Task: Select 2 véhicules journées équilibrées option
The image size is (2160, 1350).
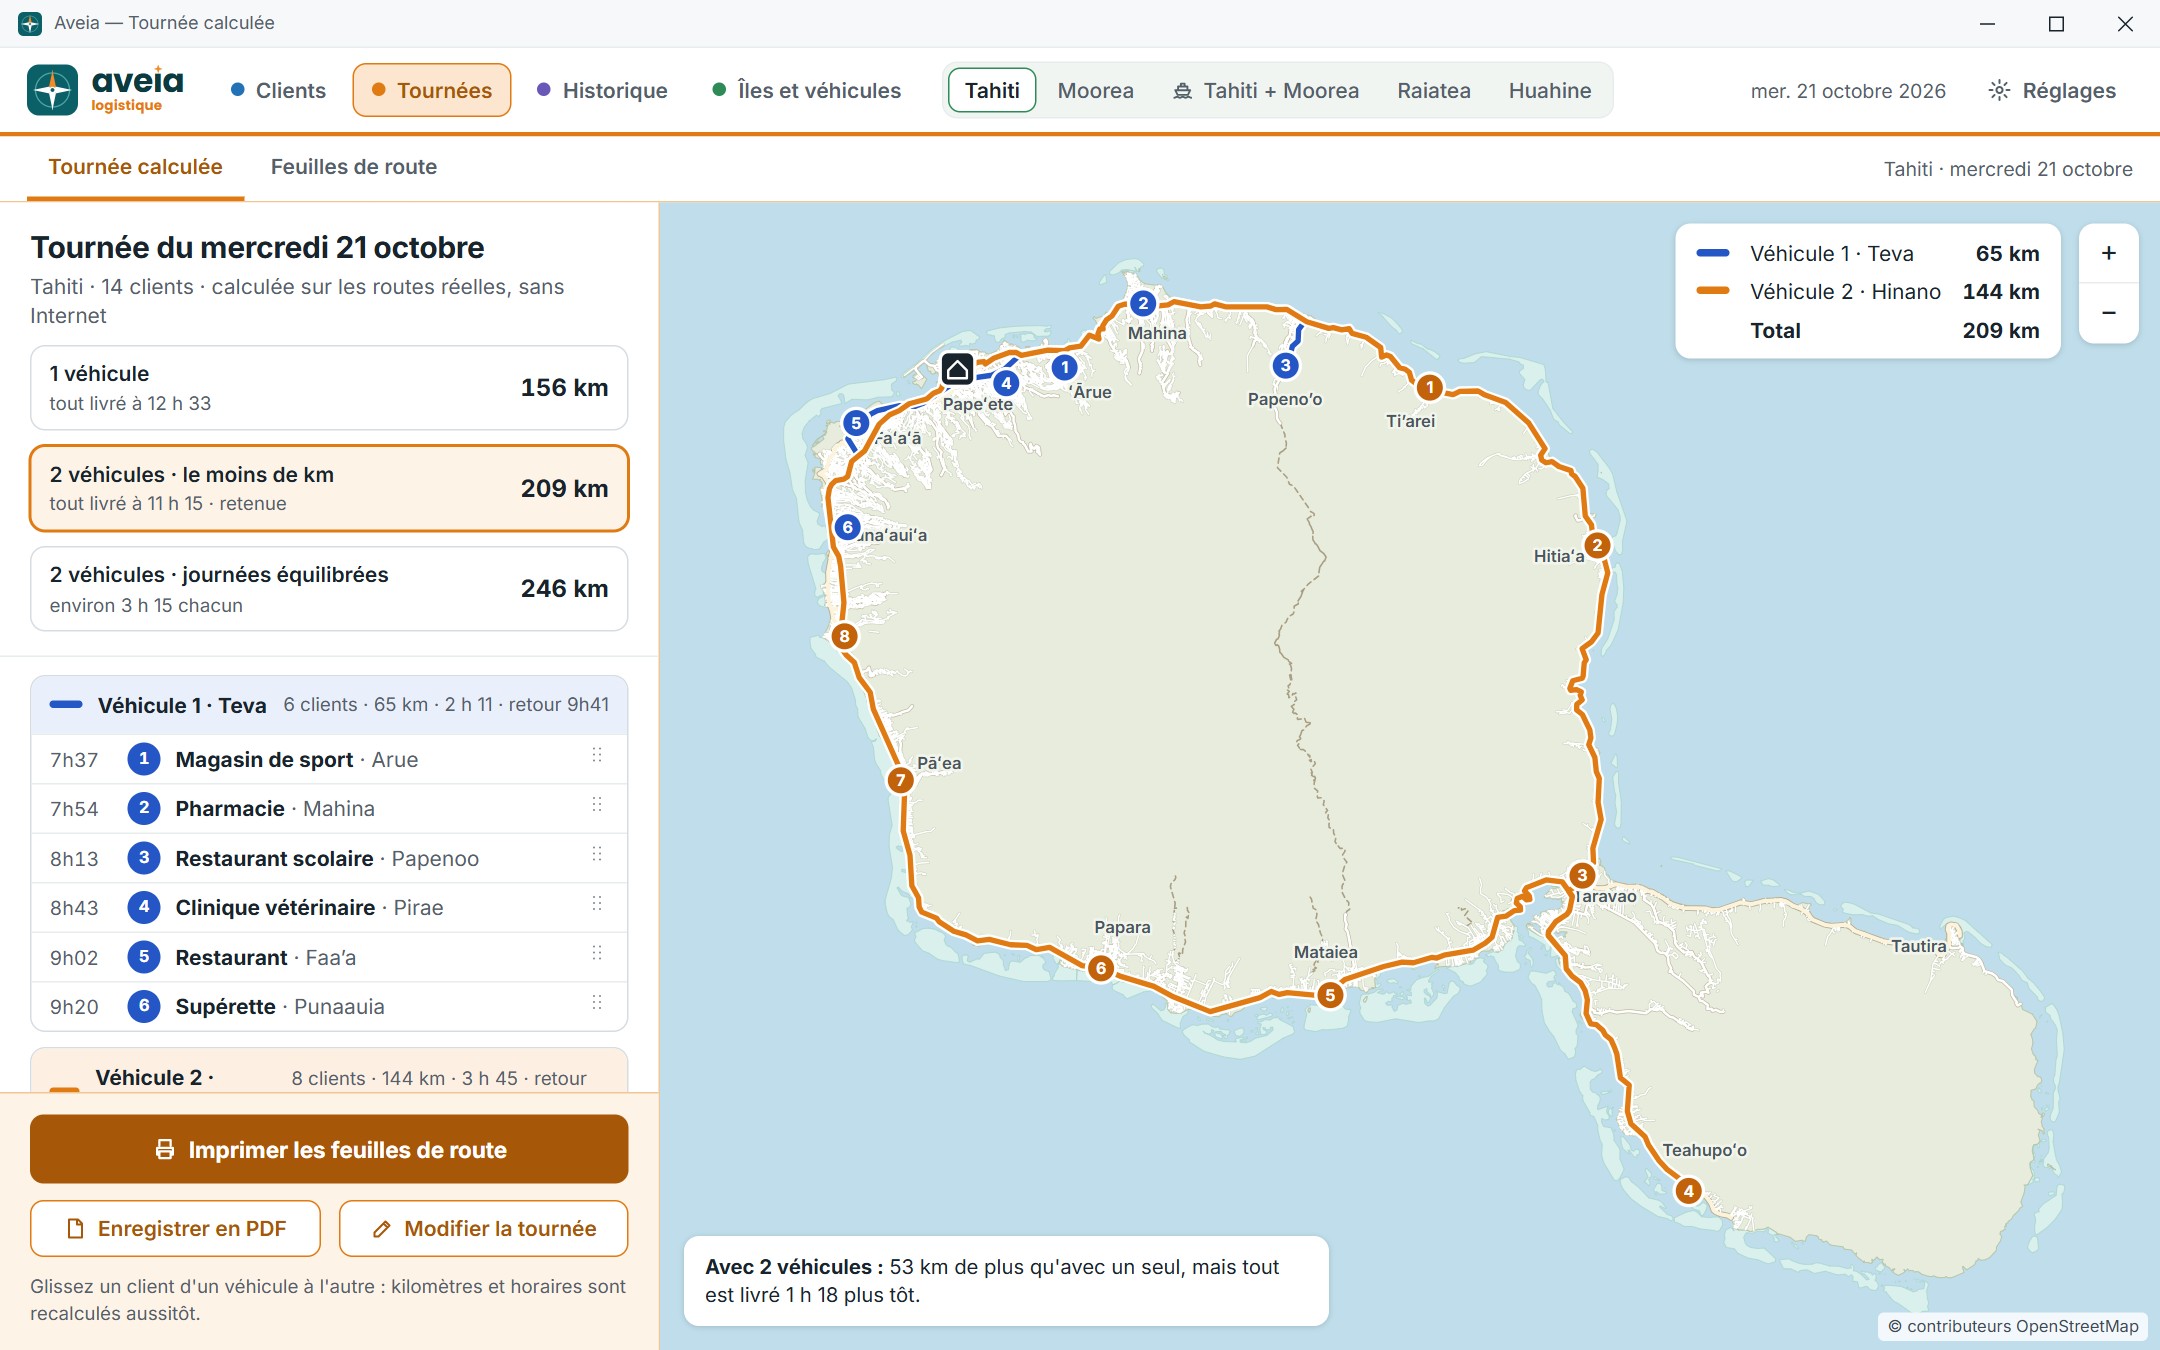Action: (x=329, y=589)
